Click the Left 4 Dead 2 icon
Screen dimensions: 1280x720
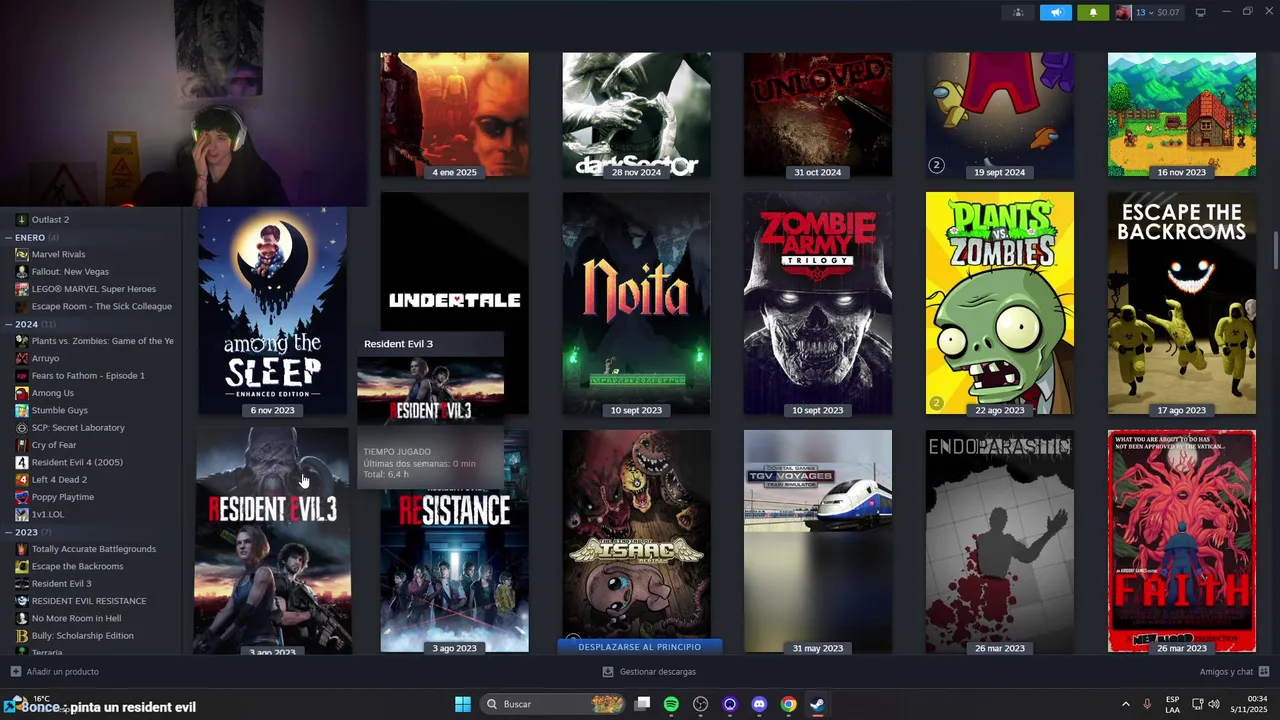coord(22,479)
